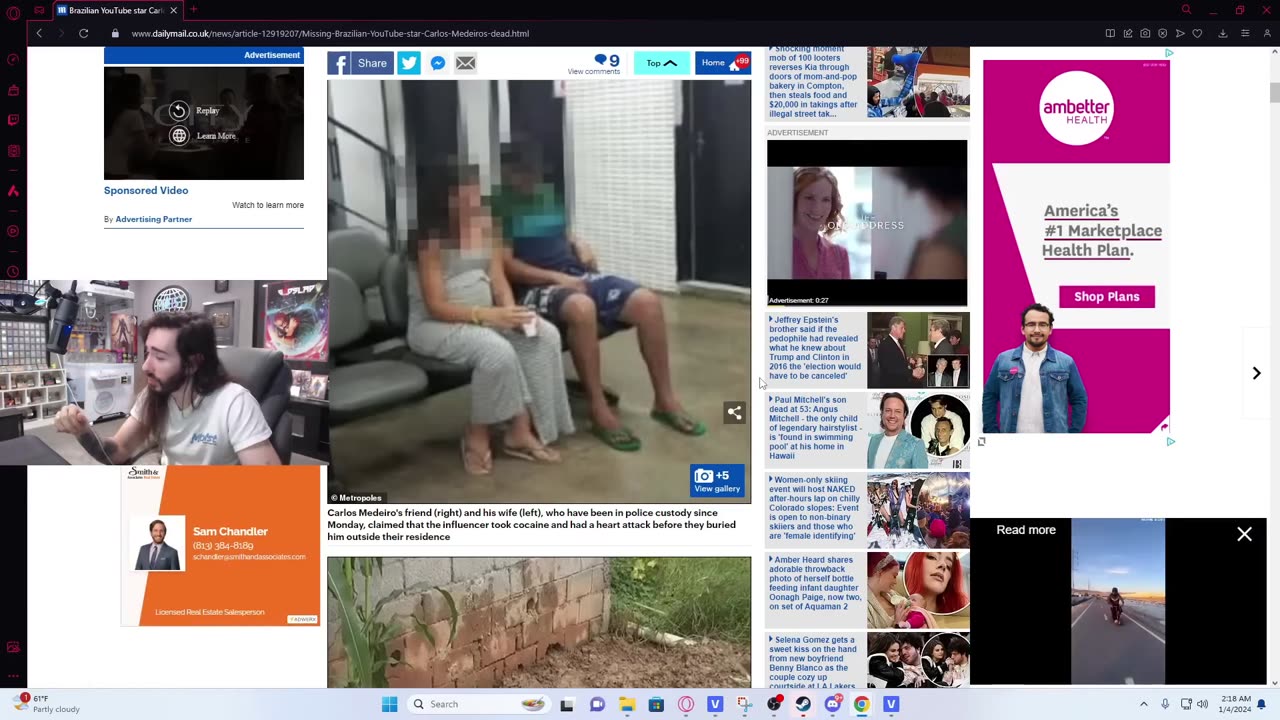
Task: Click Learn More on sponsored video
Action: point(204,136)
